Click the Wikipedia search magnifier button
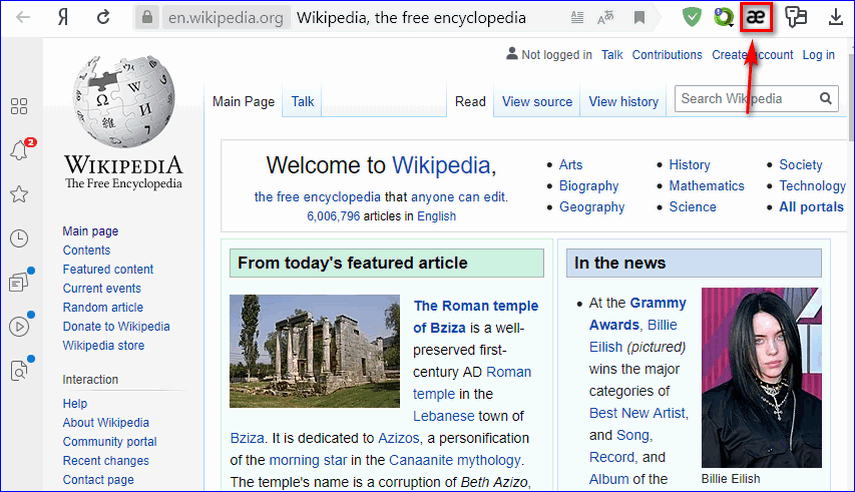The image size is (855, 492). (x=826, y=98)
